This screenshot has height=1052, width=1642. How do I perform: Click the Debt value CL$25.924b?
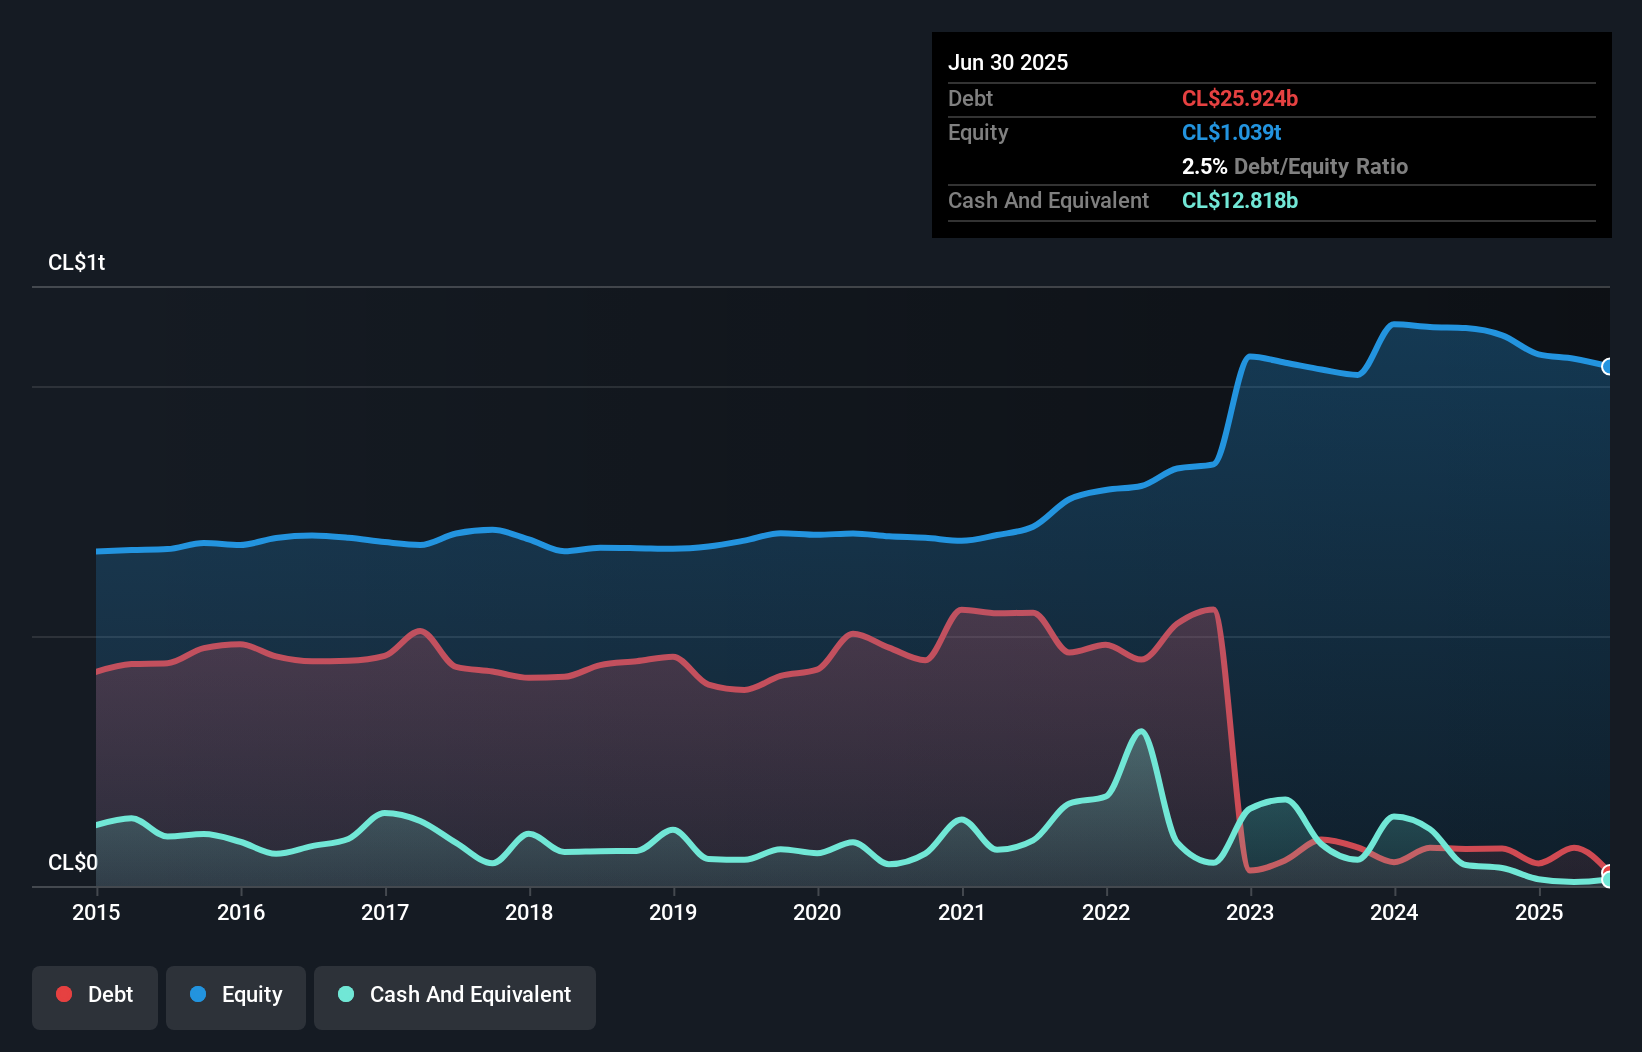point(1239,98)
